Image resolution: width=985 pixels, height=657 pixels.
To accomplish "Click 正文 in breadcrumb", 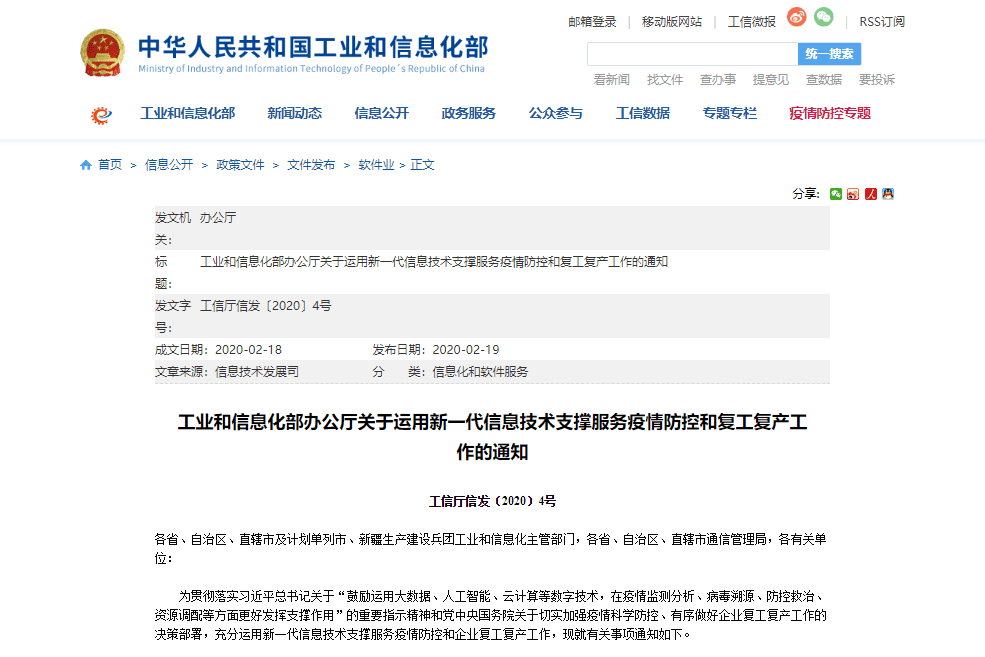I will click(422, 165).
